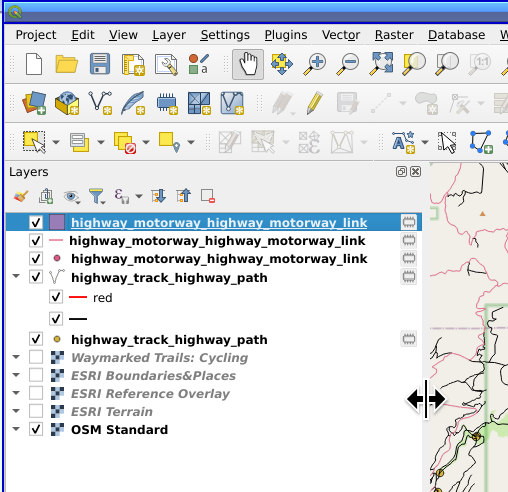Click the Zoom Full extent icon

coord(381,64)
